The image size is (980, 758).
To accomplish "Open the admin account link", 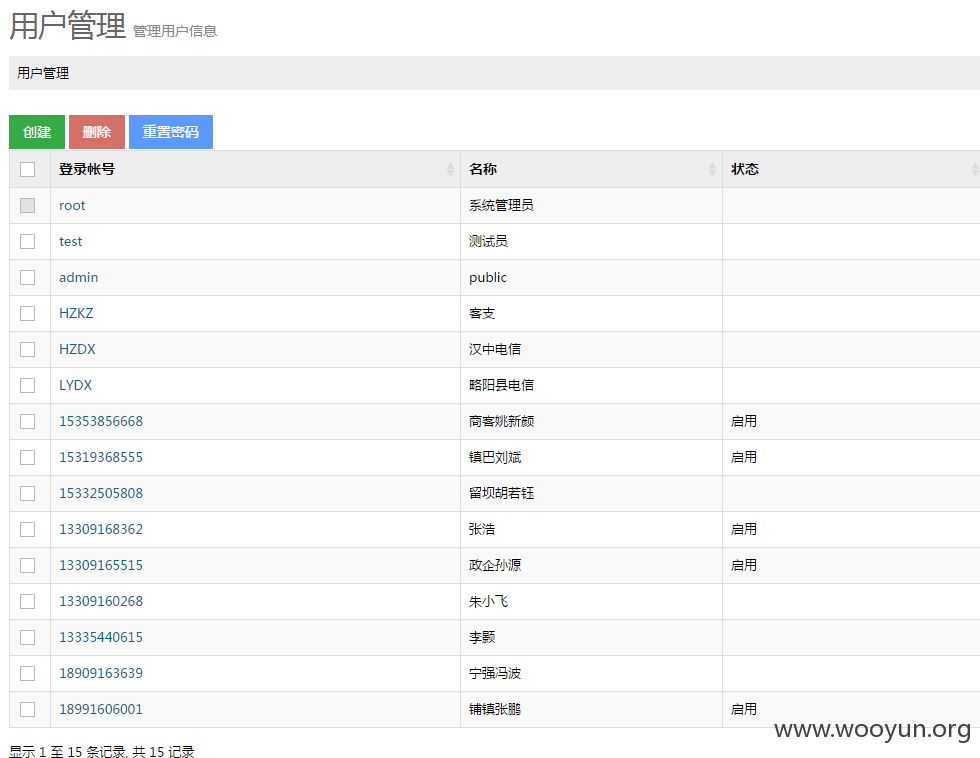I will (x=79, y=277).
